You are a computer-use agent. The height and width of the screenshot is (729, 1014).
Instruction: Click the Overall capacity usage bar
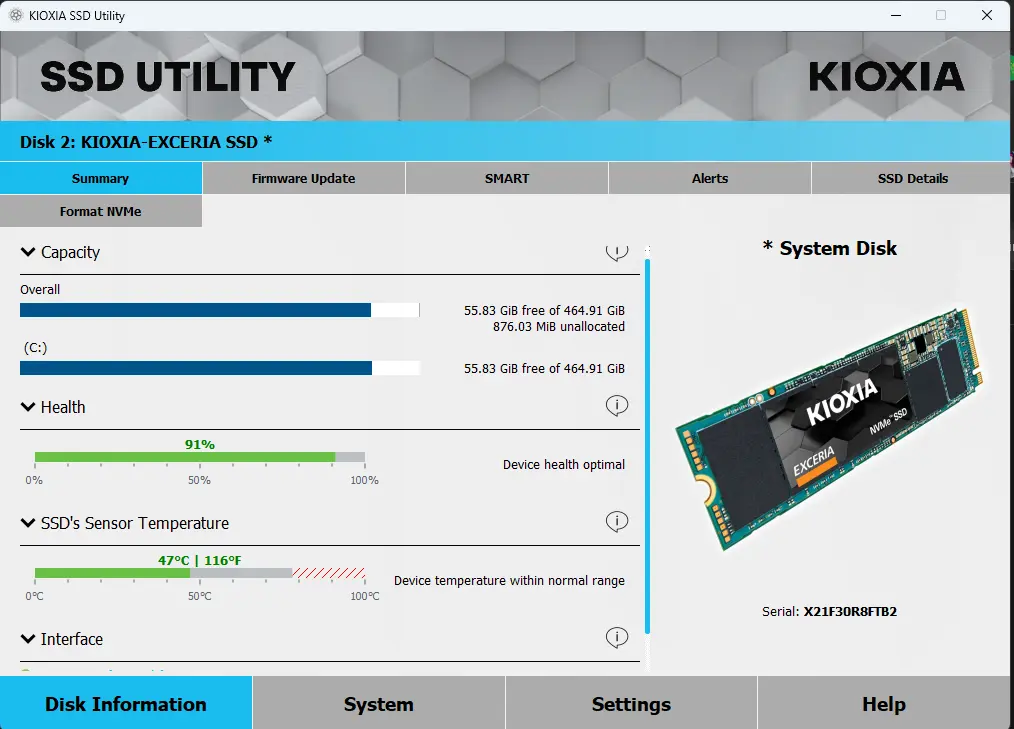[220, 310]
